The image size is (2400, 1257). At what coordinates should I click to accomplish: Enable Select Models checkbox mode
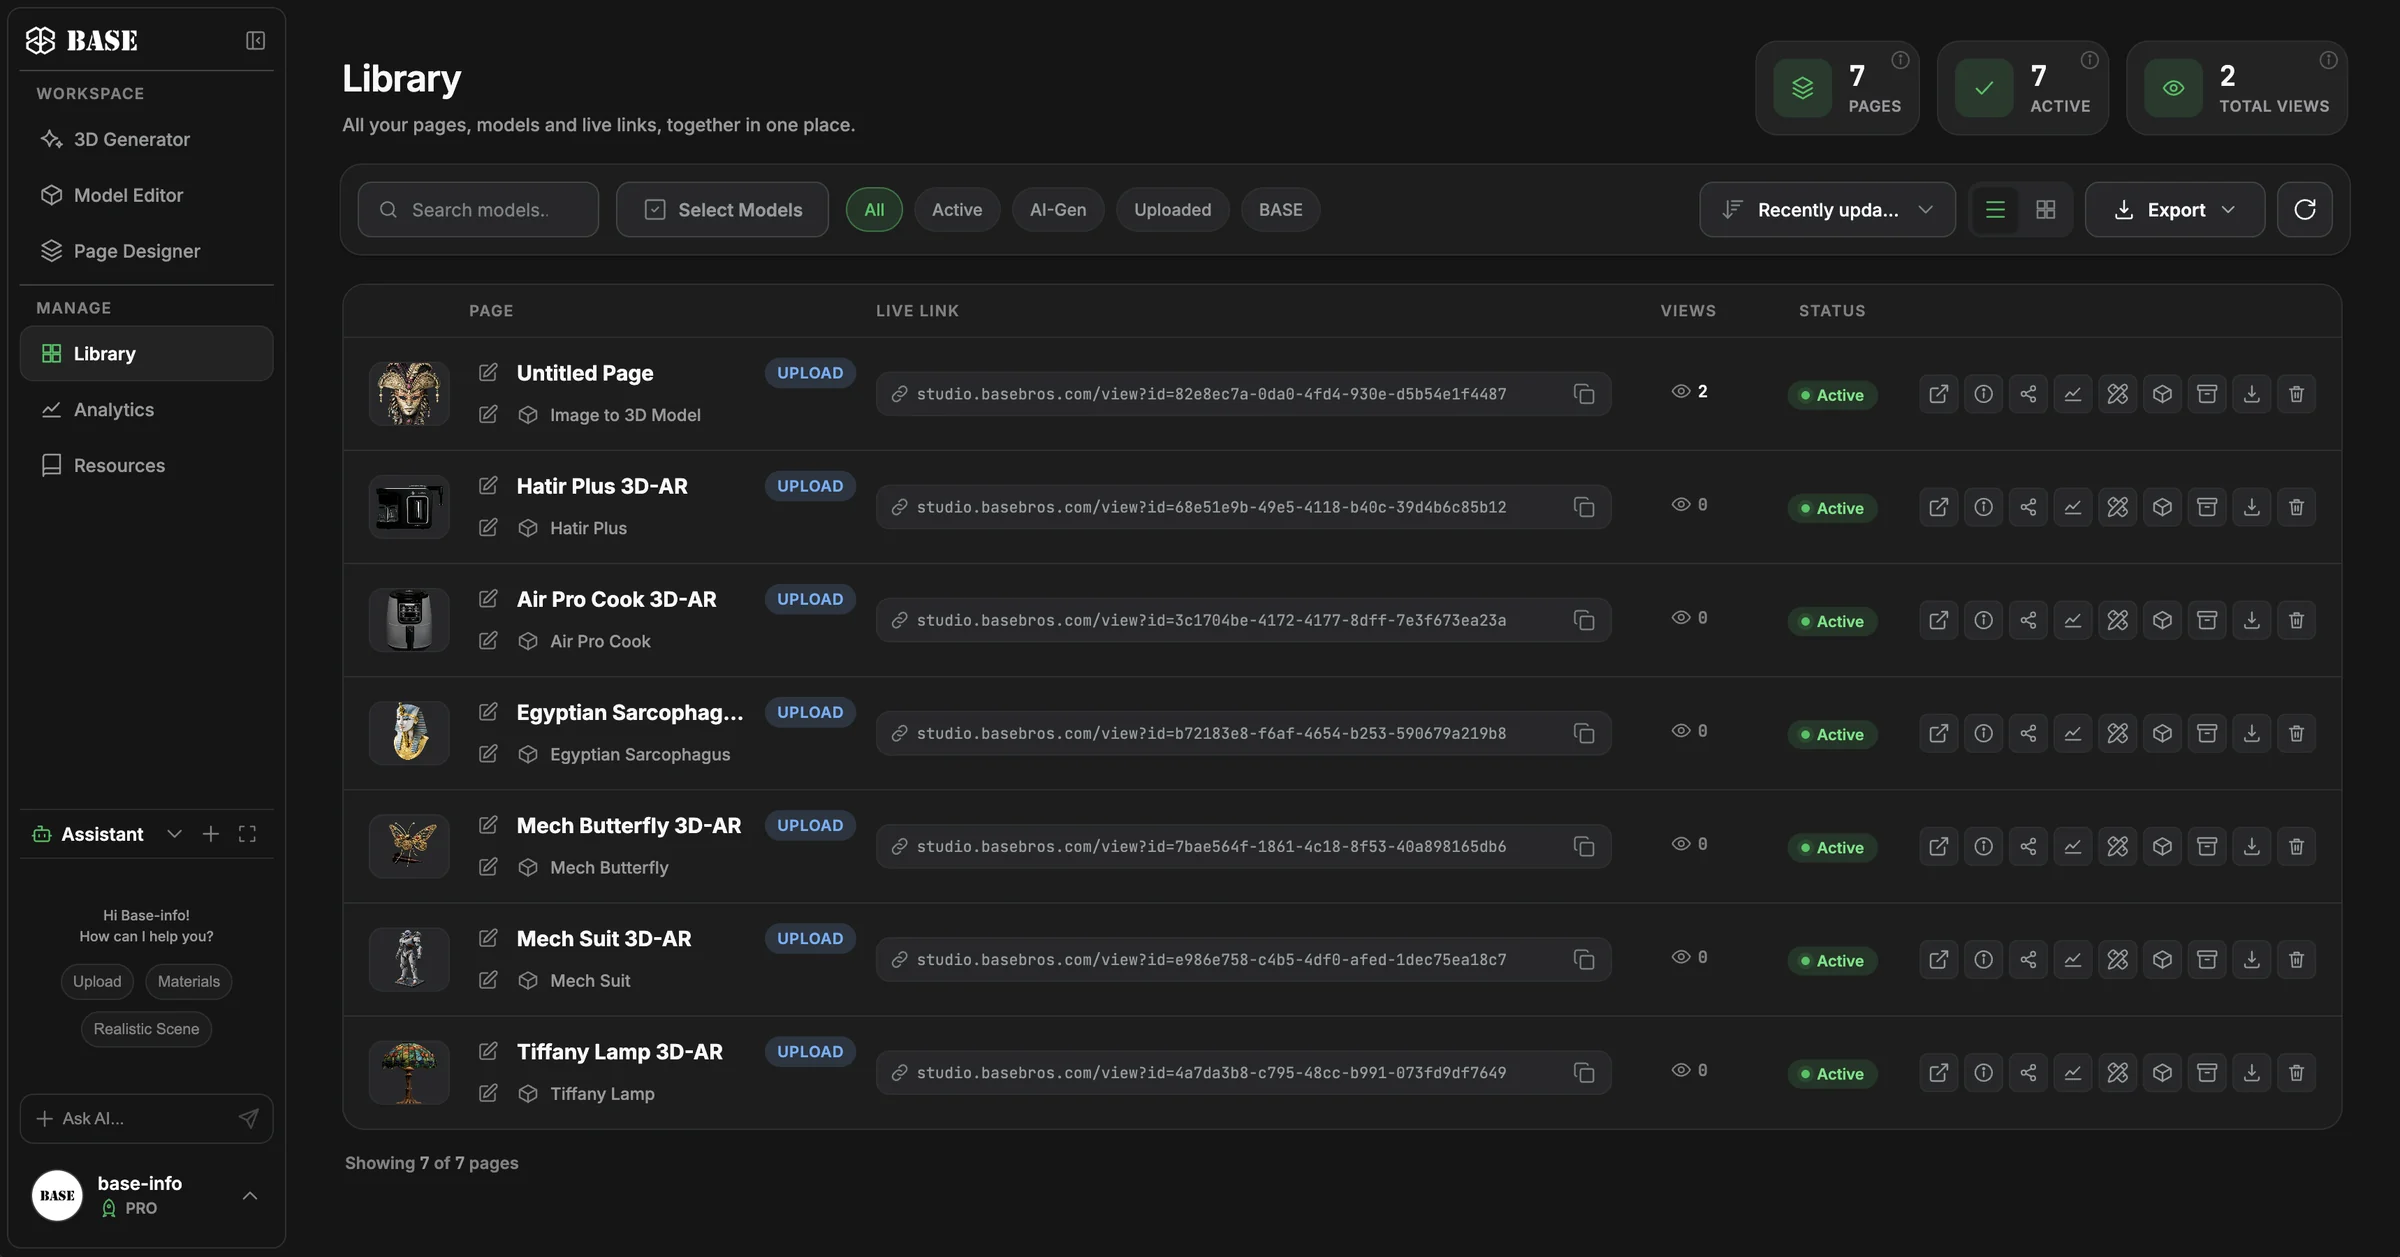[722, 209]
